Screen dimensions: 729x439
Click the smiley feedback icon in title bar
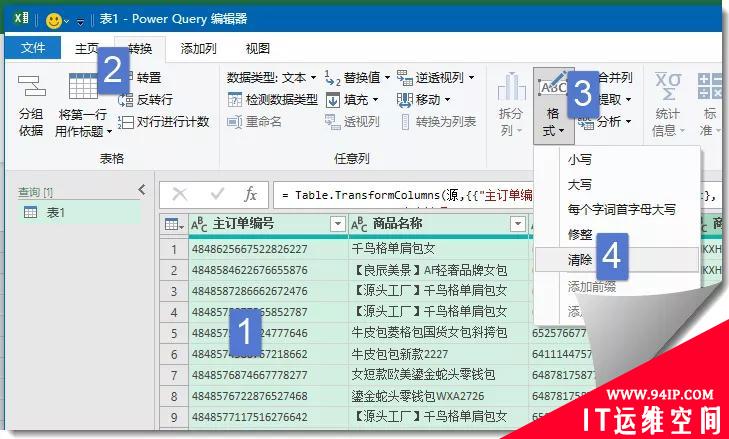coord(54,20)
